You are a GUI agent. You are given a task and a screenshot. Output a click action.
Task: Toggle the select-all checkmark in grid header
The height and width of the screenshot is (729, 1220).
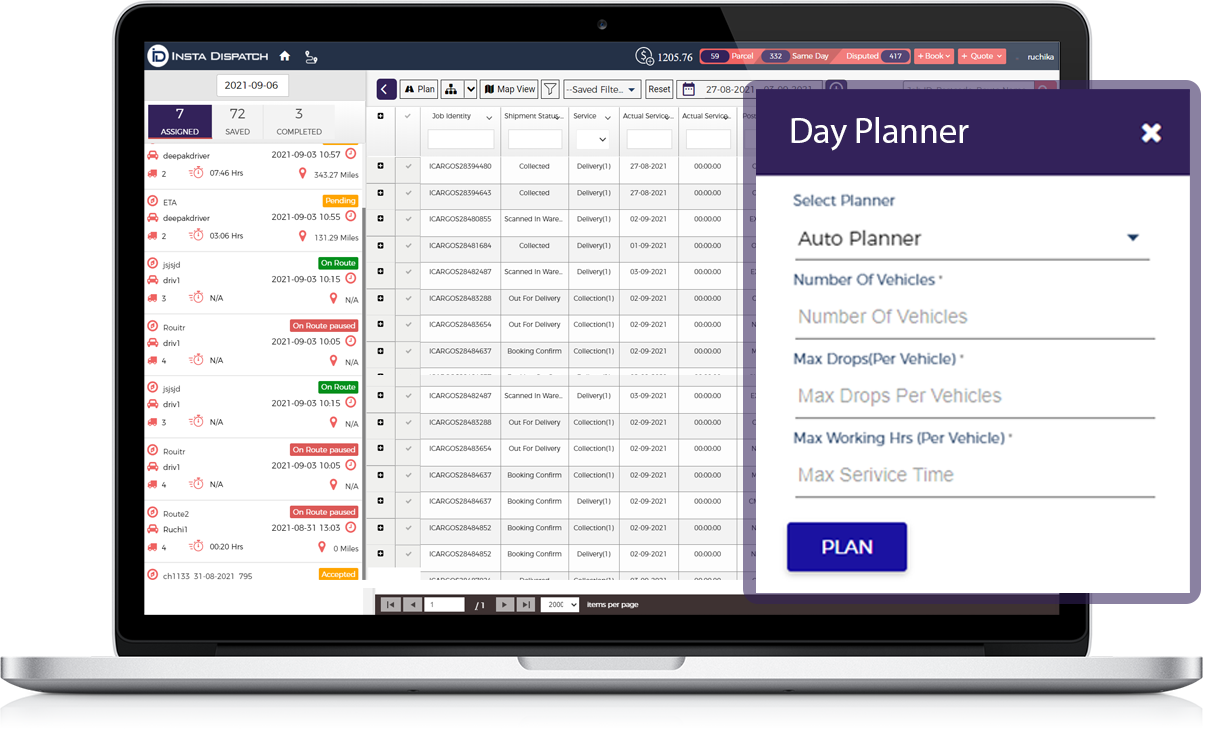point(407,117)
